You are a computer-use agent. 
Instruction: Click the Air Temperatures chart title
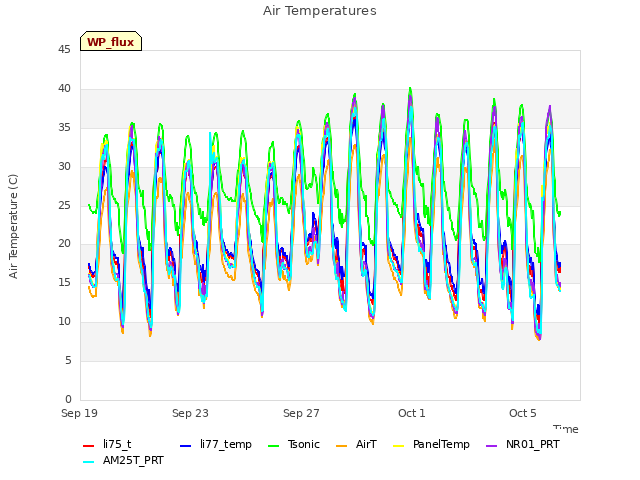pyautogui.click(x=320, y=11)
